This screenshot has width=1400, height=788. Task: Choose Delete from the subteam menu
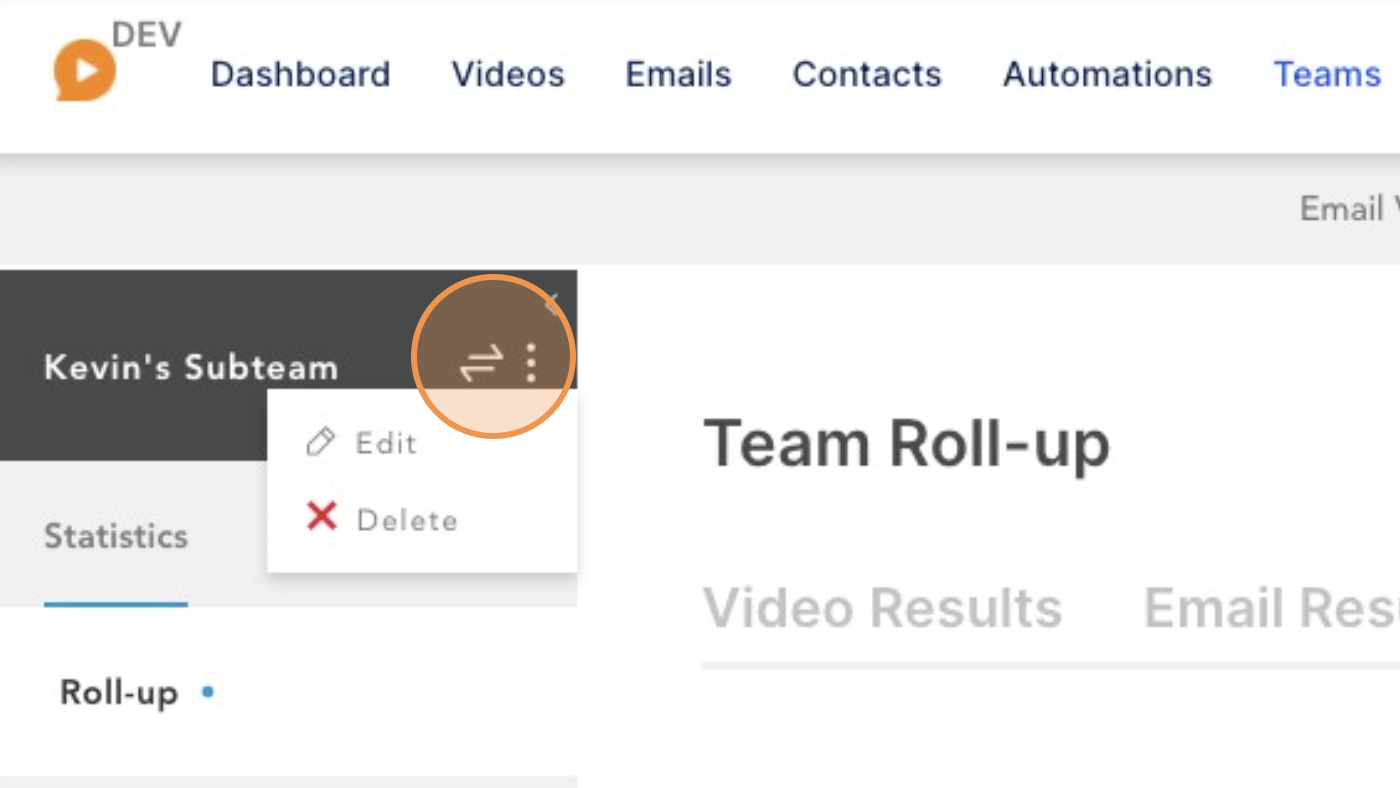pyautogui.click(x=407, y=520)
